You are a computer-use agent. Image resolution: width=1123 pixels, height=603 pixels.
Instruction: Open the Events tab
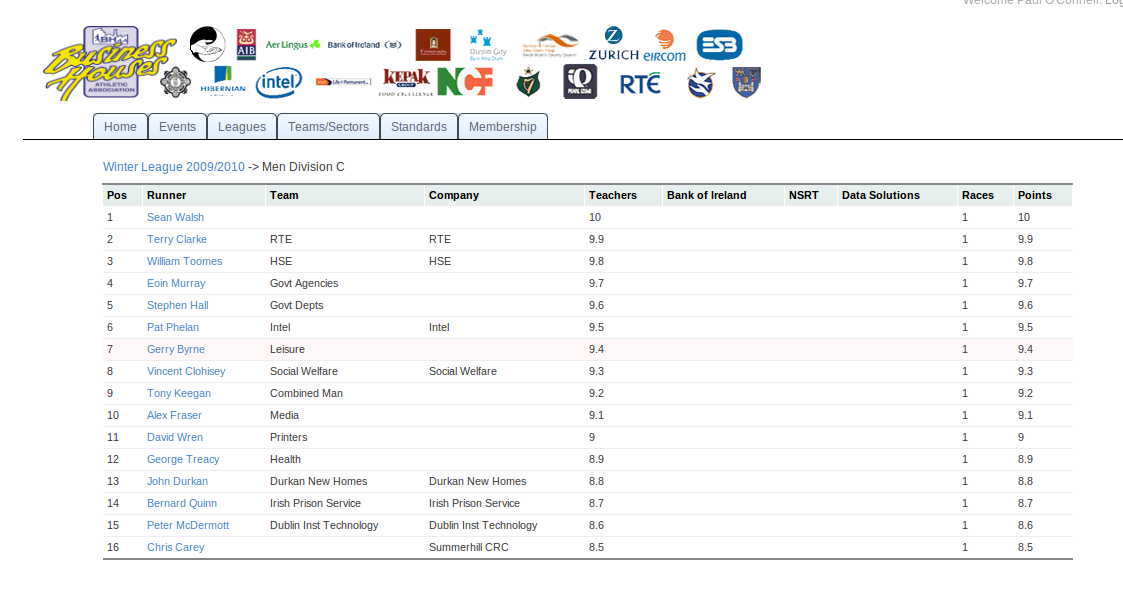178,127
